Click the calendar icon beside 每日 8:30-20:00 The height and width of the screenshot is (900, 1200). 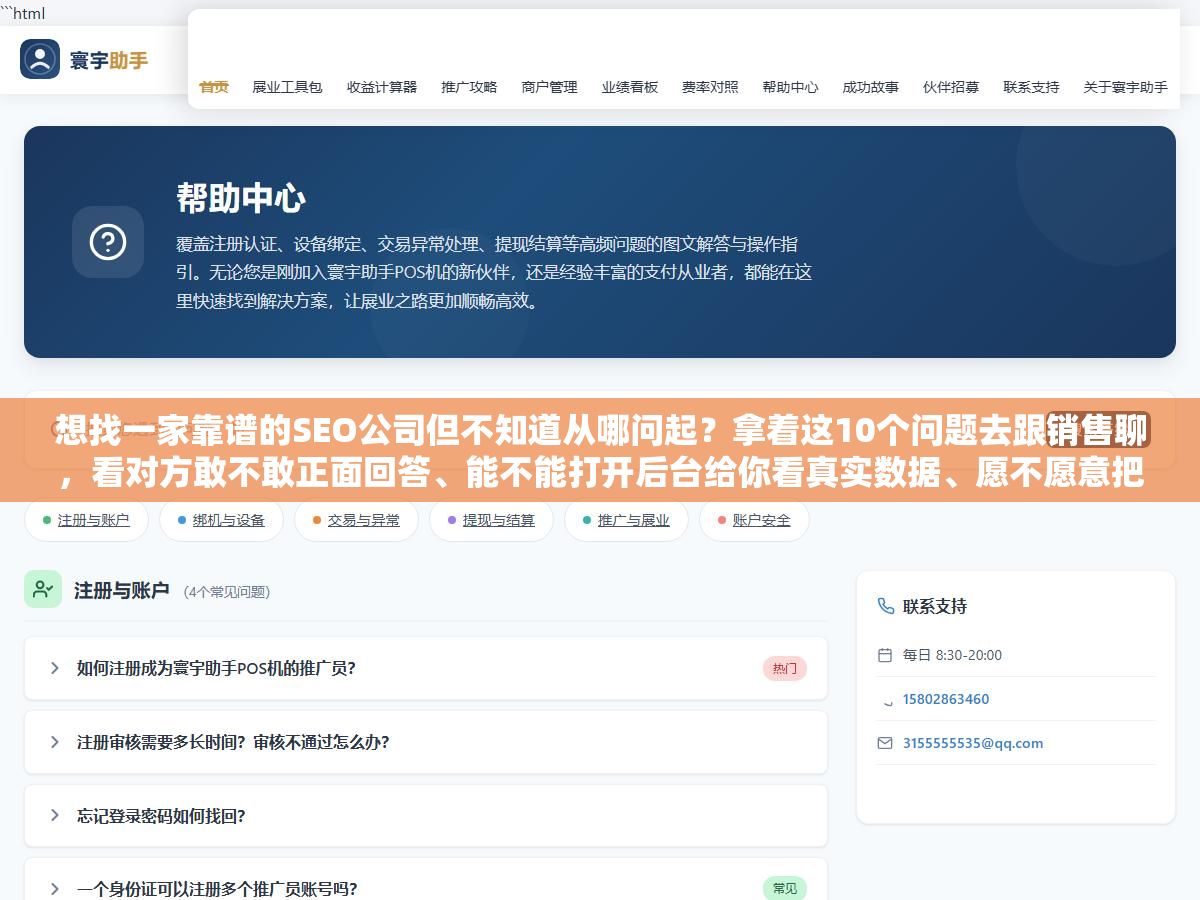[x=885, y=655]
